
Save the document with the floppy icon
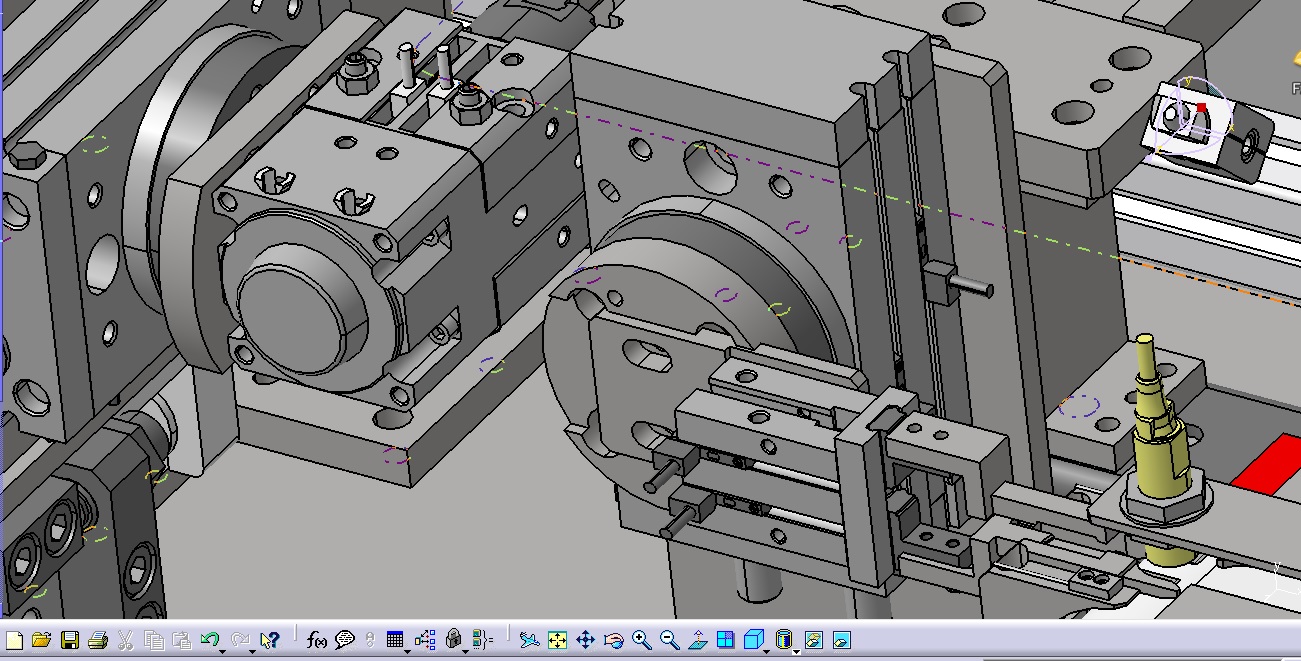point(70,640)
